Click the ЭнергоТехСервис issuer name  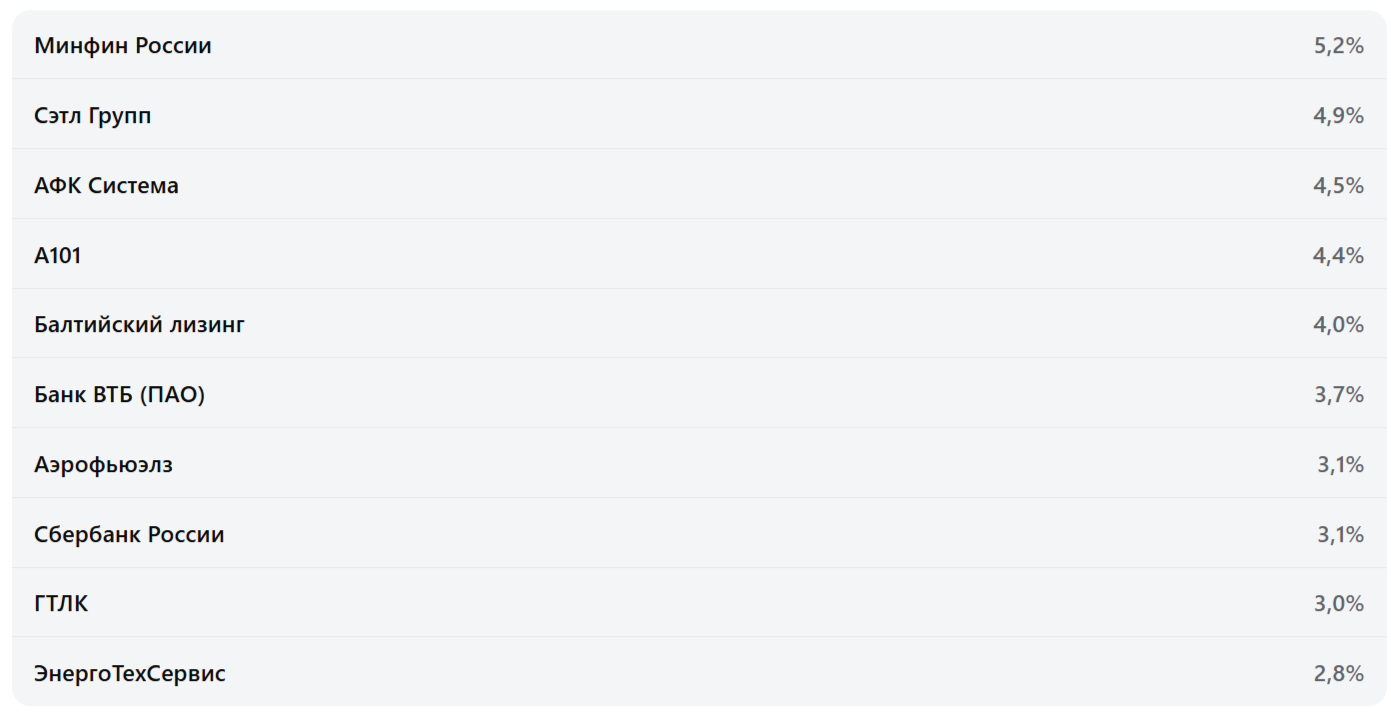pos(130,674)
